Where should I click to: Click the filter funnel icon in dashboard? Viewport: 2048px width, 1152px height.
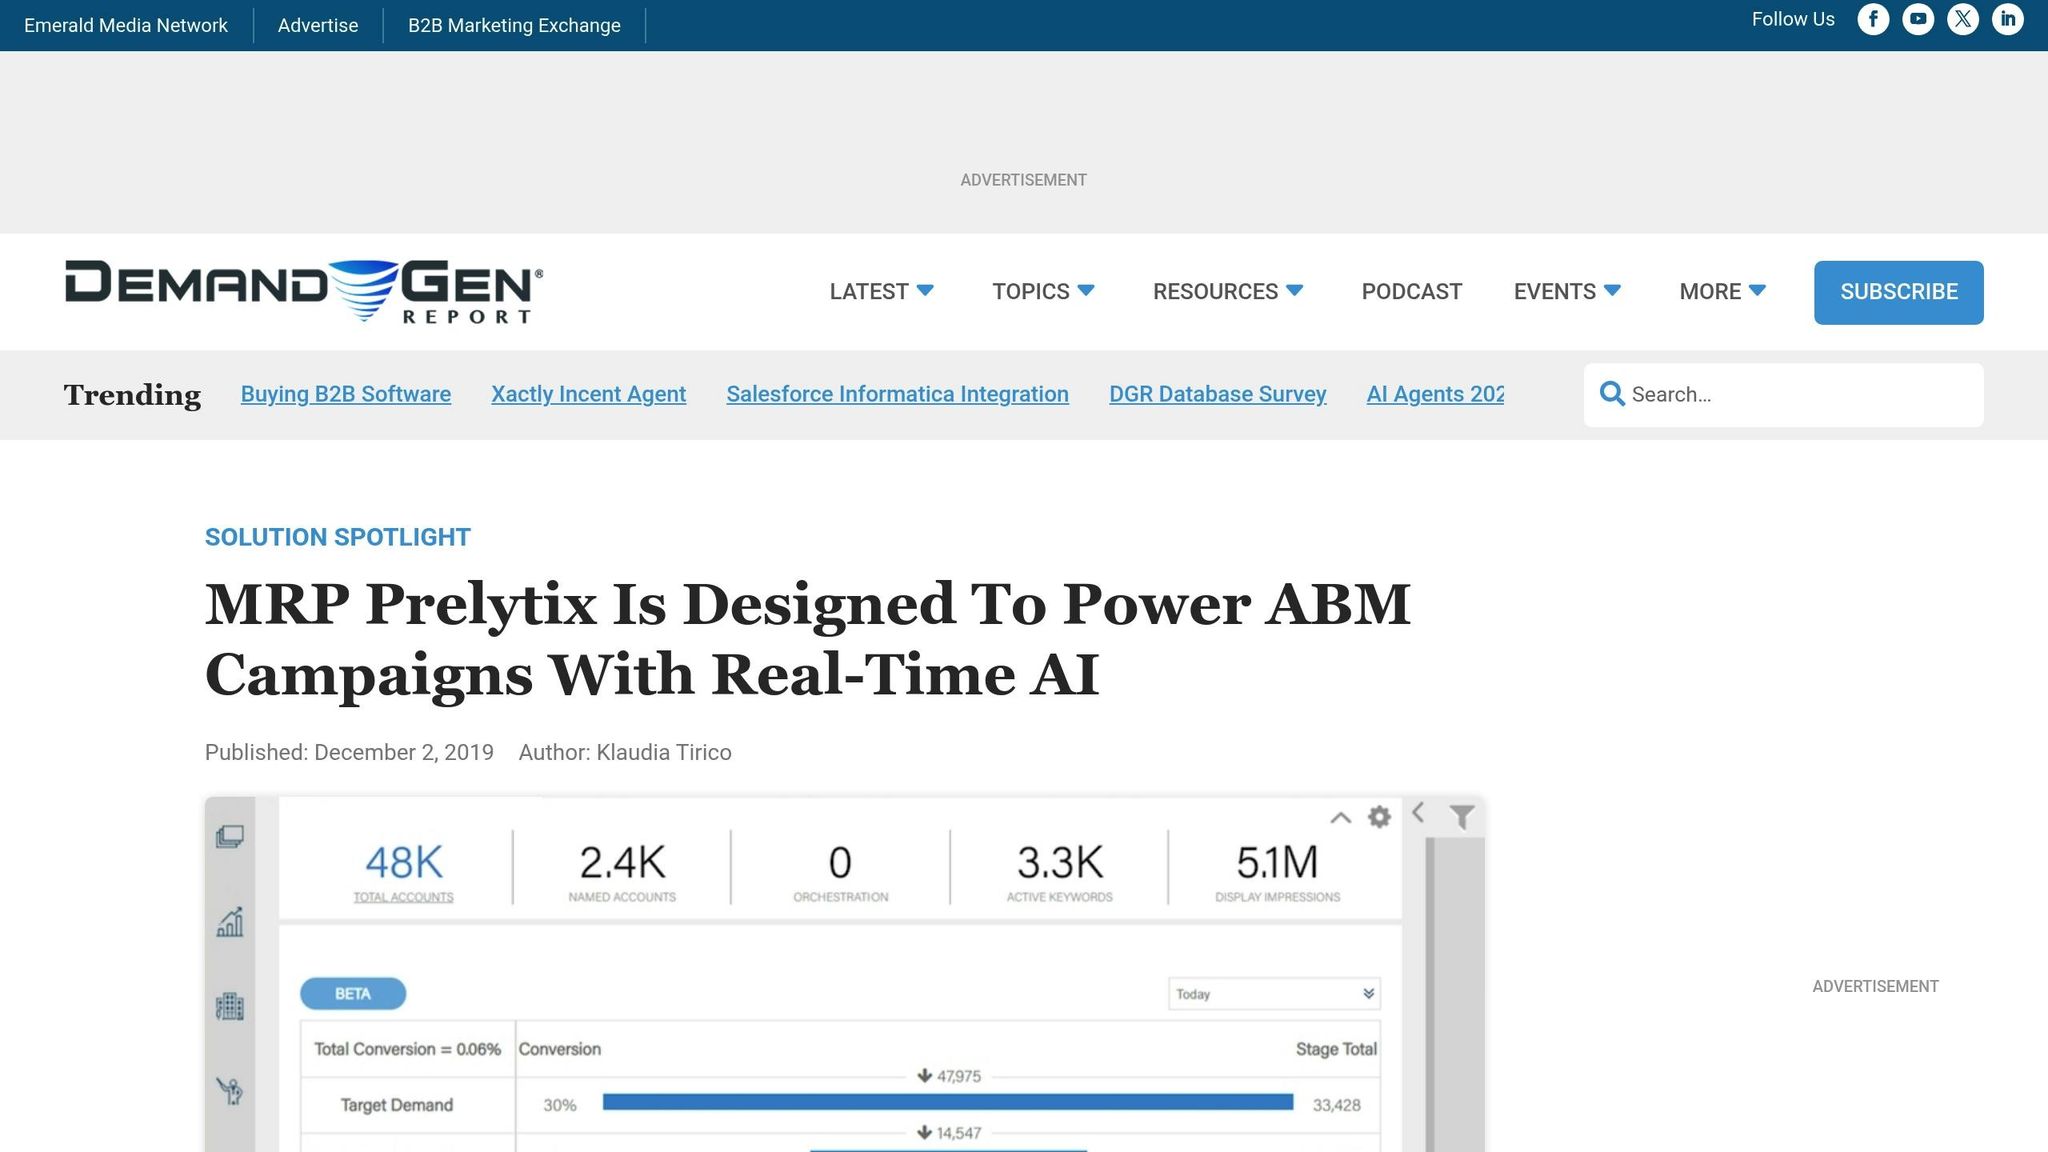[1461, 817]
